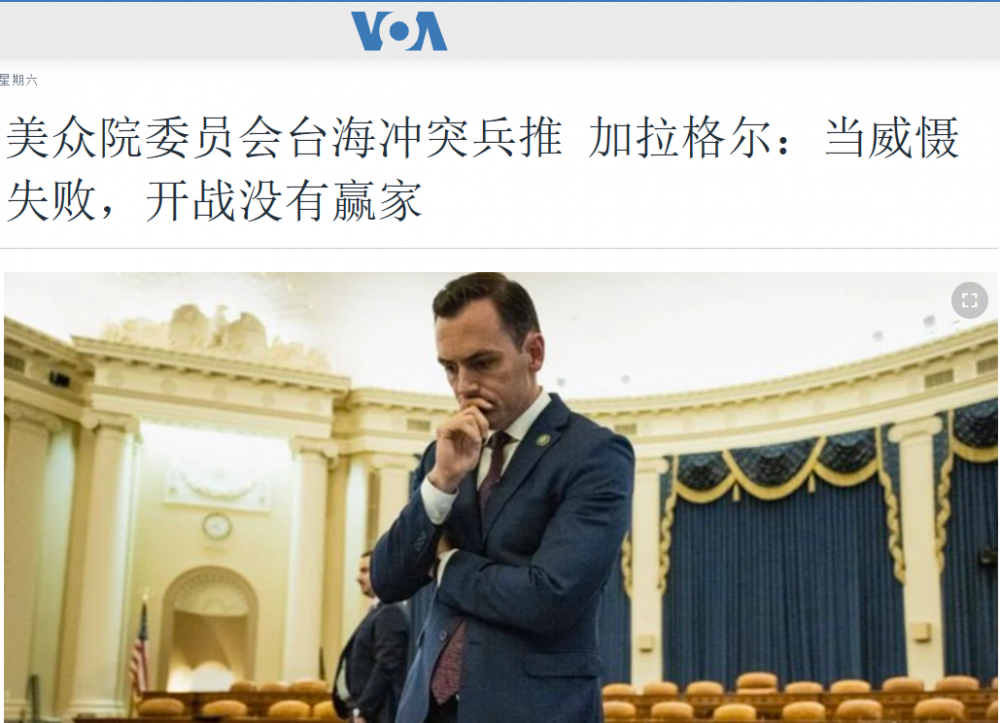
Task: Click the row of orange chairs at right
Action: (x=797, y=699)
